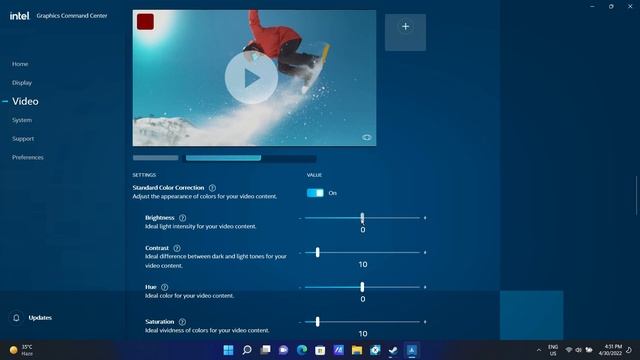640x360 pixels.
Task: Open the Updates notifications
Action: tap(40, 318)
